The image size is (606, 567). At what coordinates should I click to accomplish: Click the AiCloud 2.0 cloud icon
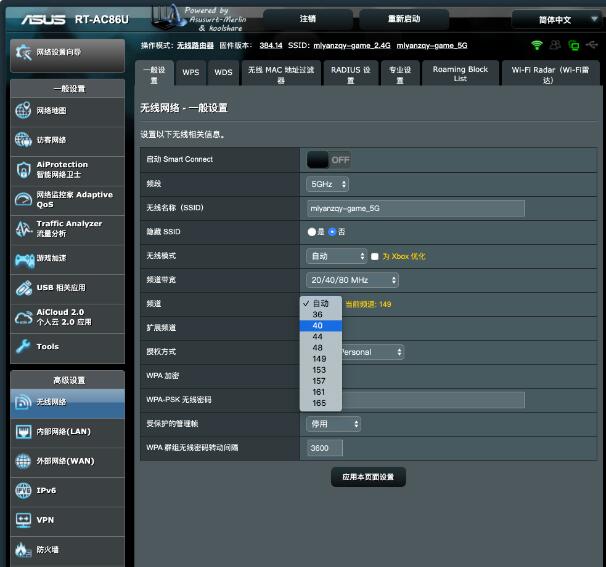click(x=23, y=317)
